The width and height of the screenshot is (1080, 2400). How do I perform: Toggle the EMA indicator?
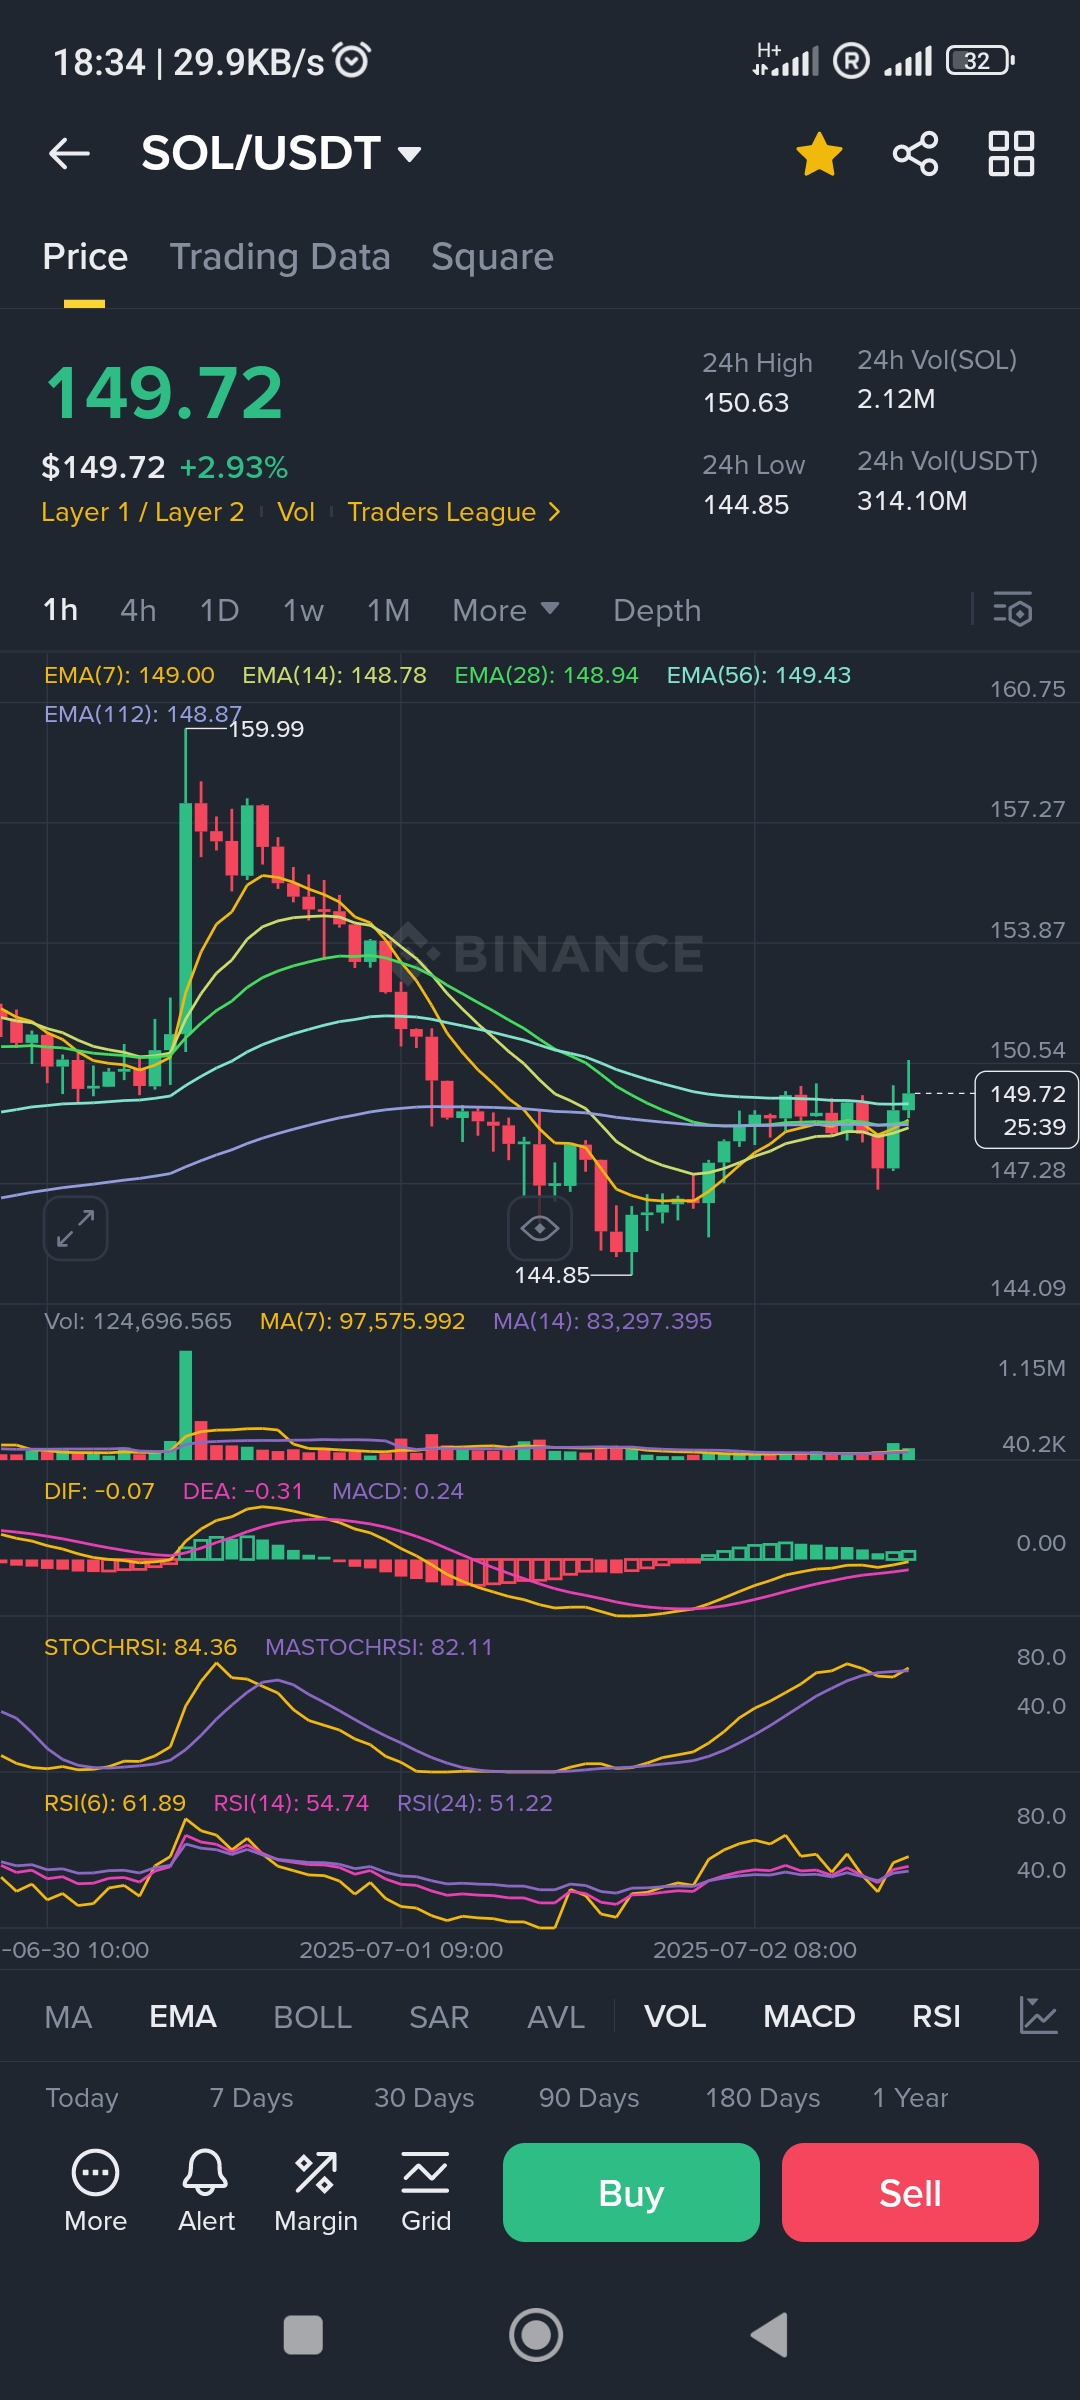(183, 2017)
